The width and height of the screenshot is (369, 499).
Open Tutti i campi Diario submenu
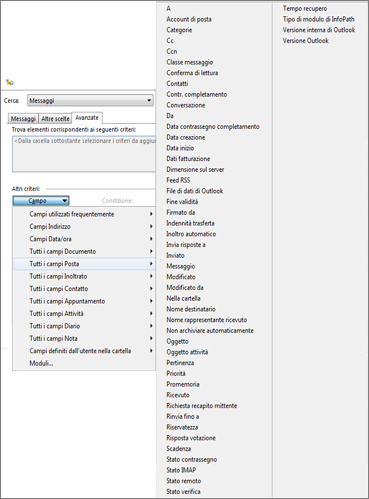tap(84, 326)
